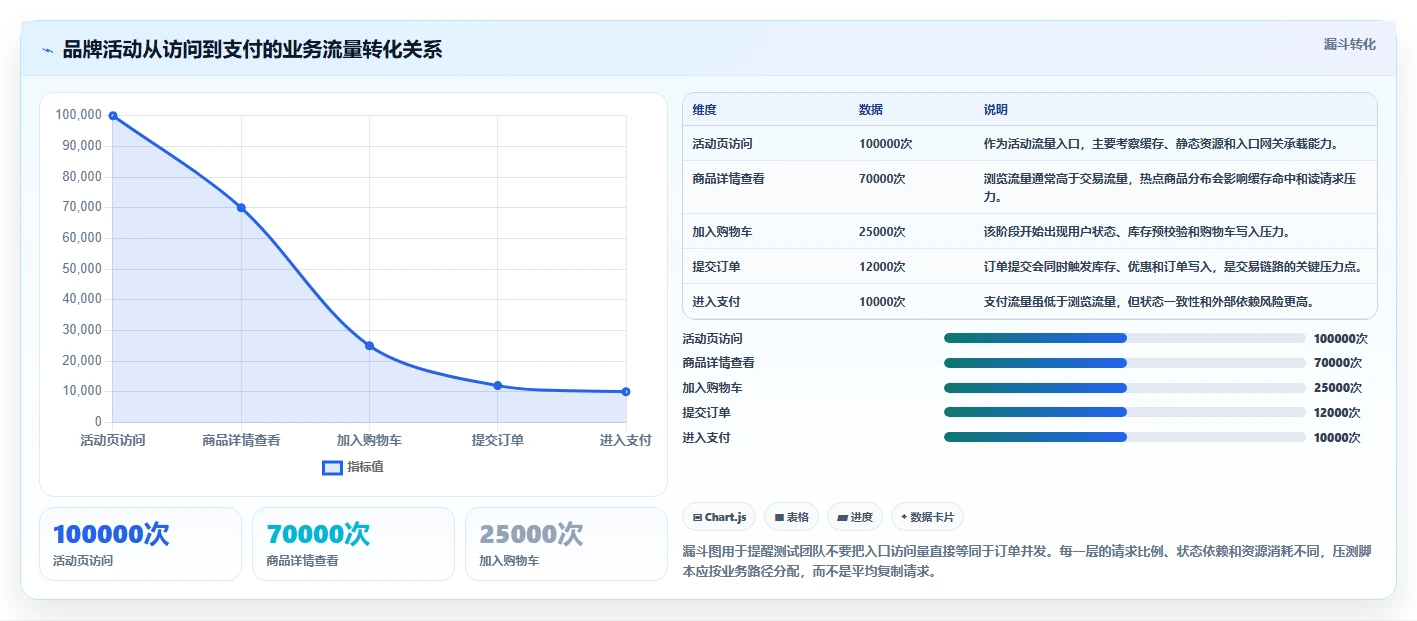Click the 提交订单 x-axis label on chart
Viewport: 1417px width, 621px height.
click(x=498, y=440)
